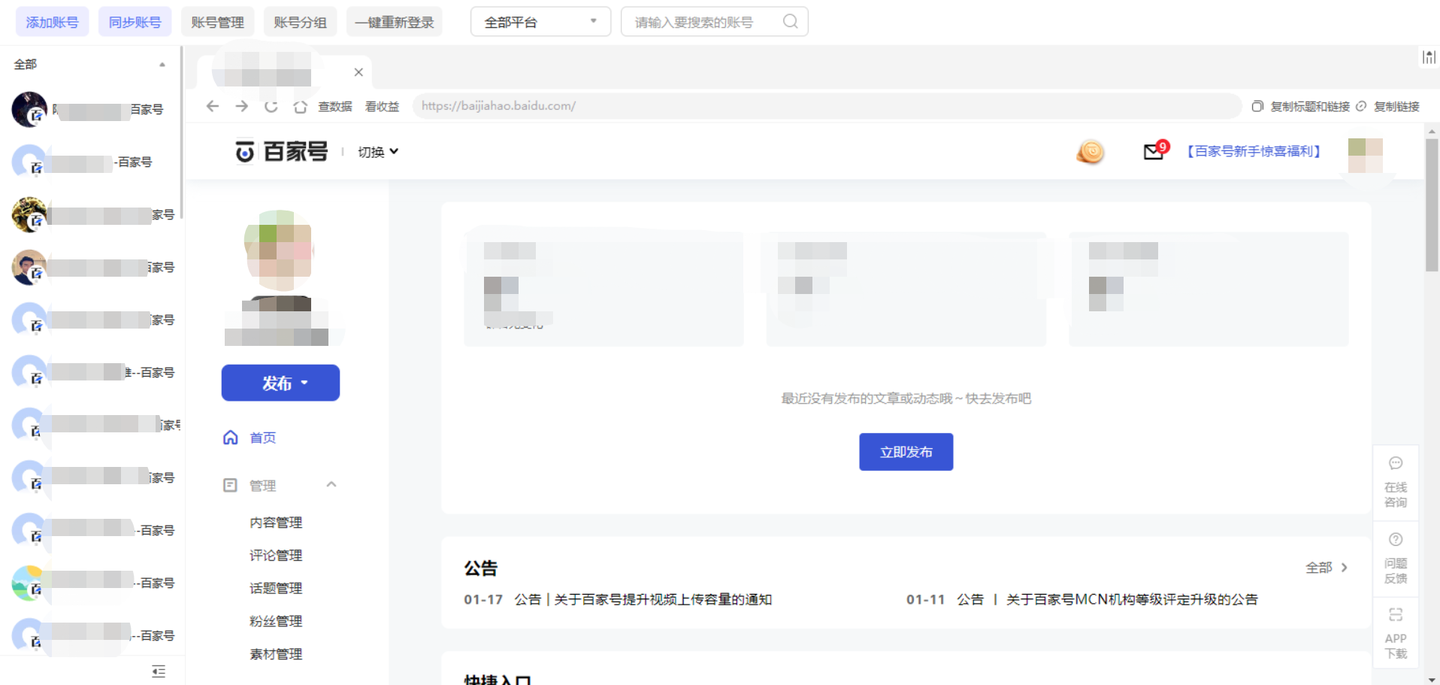The height and width of the screenshot is (685, 1440).
Task: Open the 内容管理 menu item
Action: click(275, 521)
